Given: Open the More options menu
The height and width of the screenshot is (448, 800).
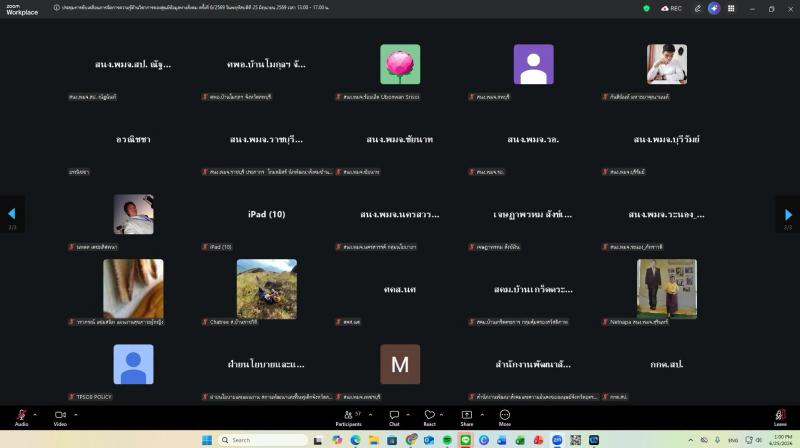Looking at the screenshot, I should [505, 417].
